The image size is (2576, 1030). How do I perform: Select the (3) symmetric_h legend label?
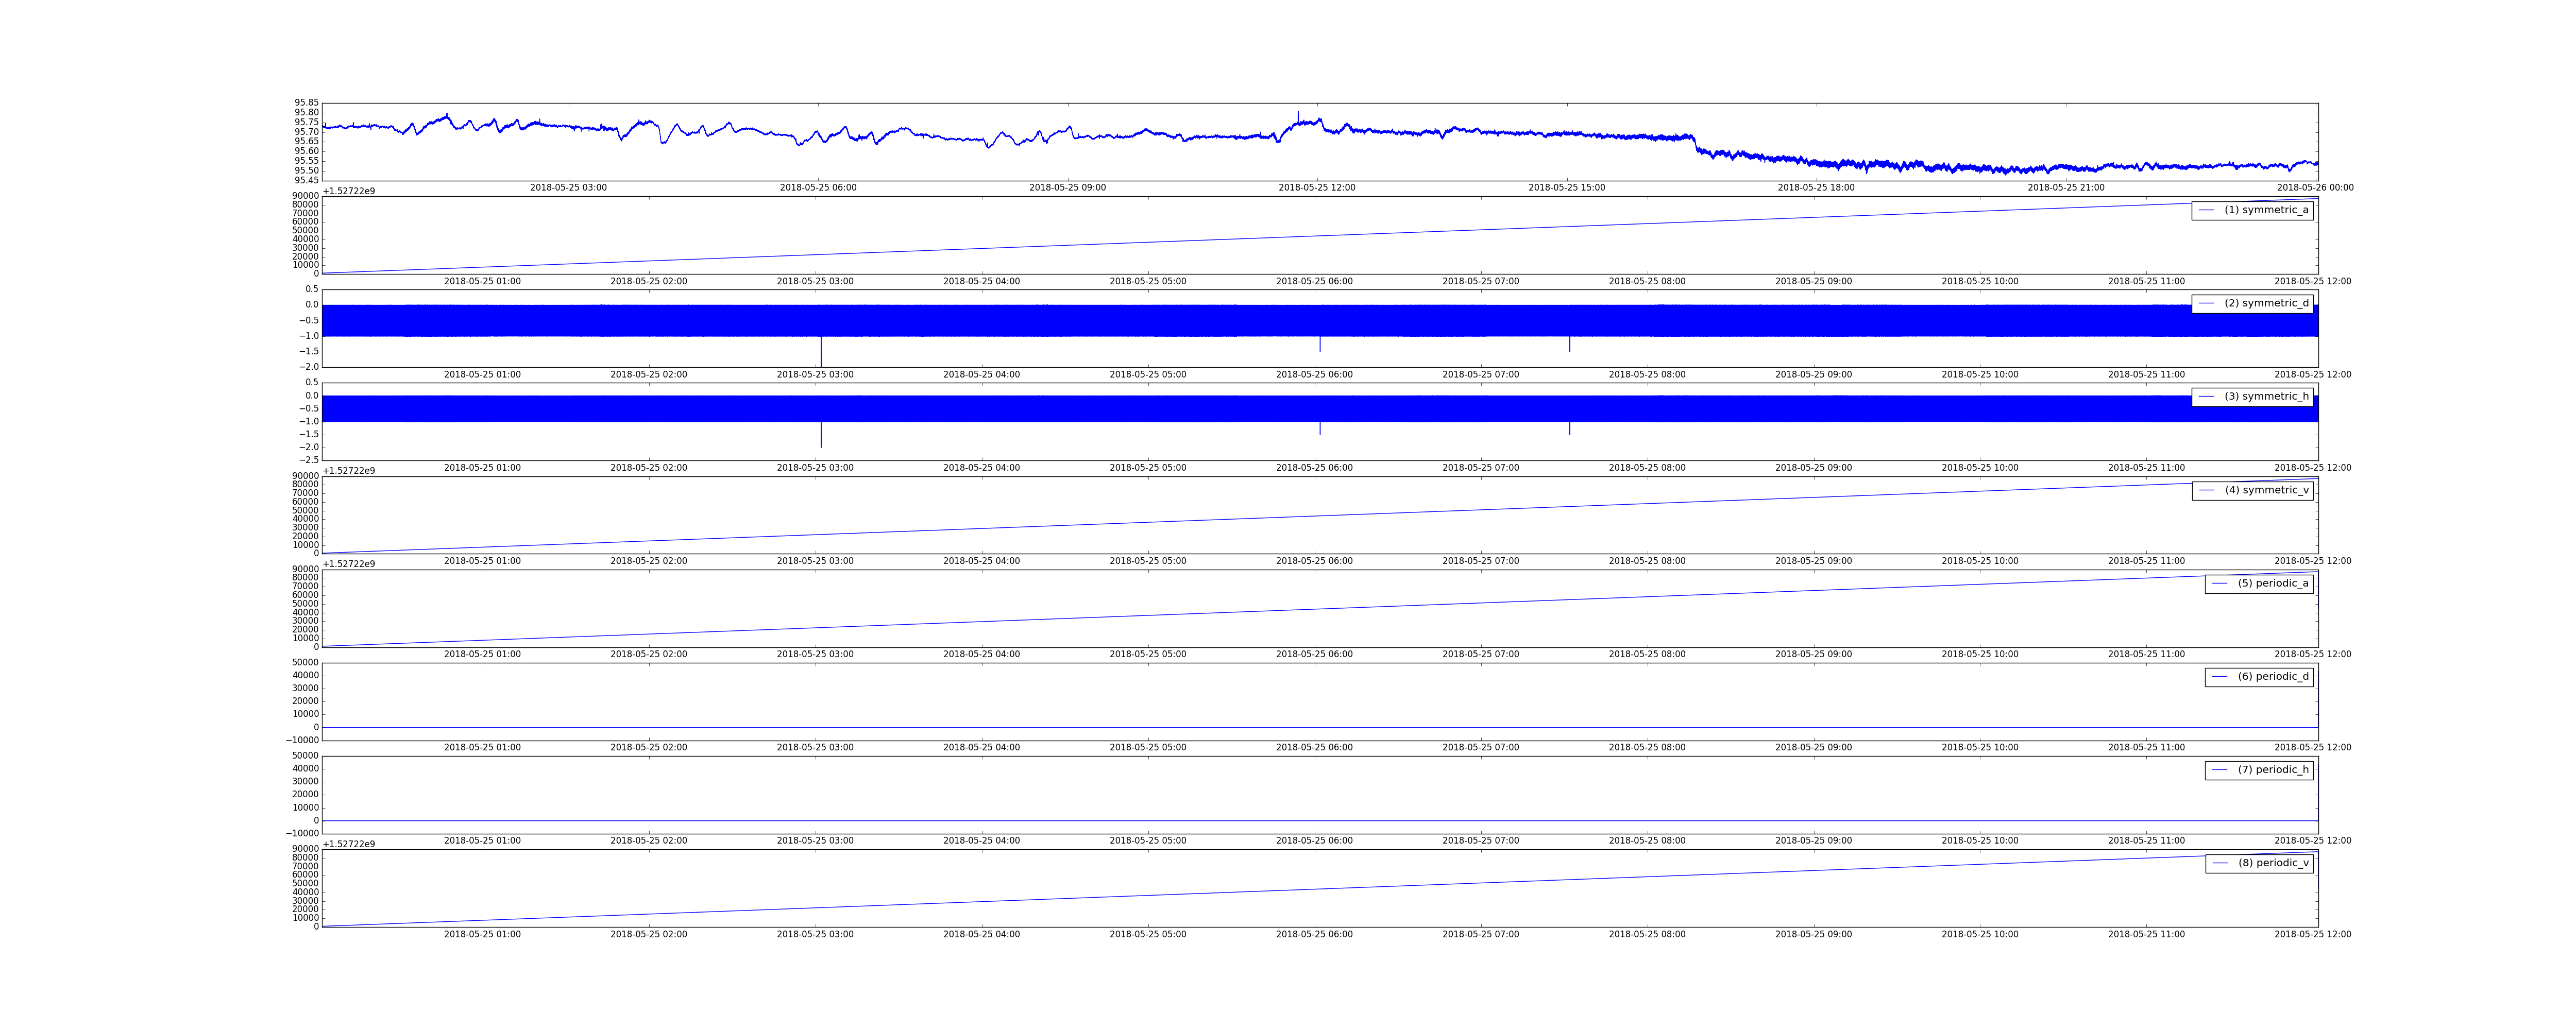pyautogui.click(x=2266, y=397)
